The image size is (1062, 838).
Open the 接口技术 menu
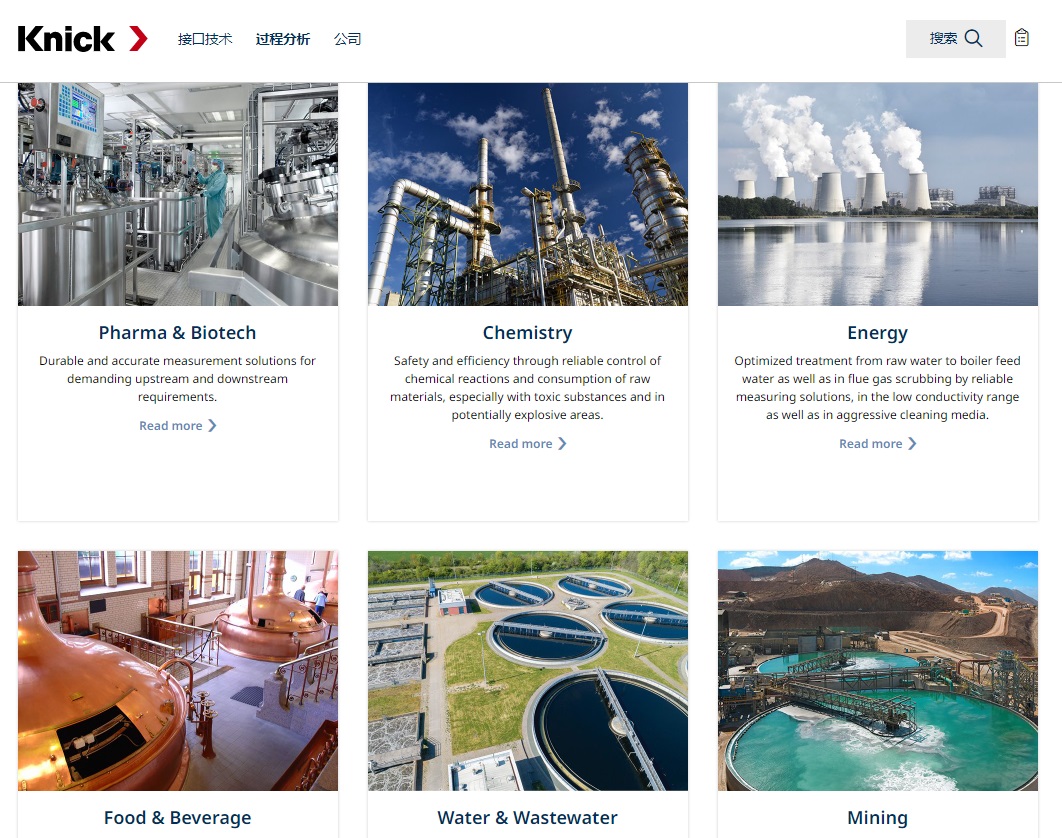205,39
